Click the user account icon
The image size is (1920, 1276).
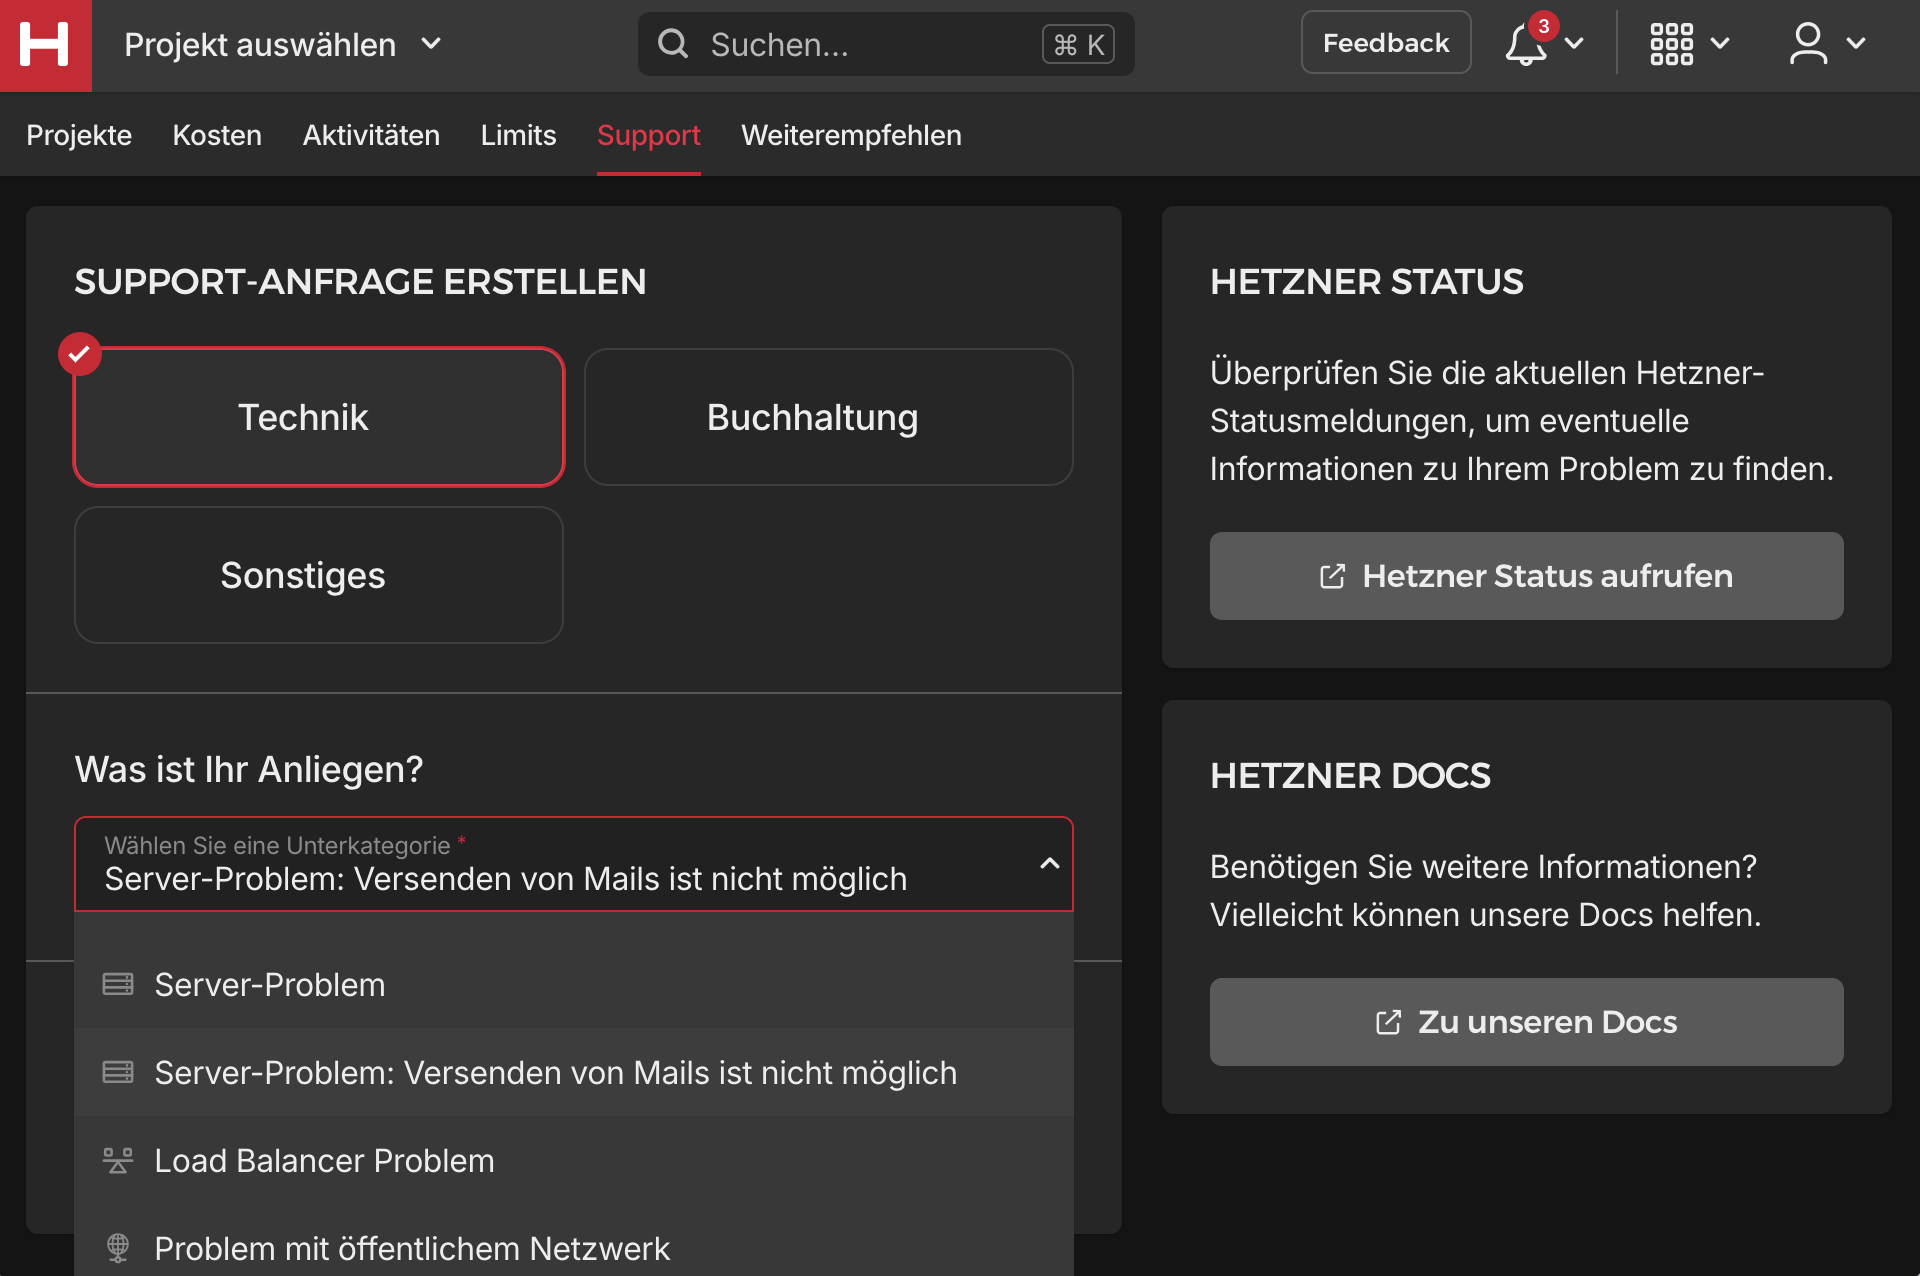pos(1808,43)
